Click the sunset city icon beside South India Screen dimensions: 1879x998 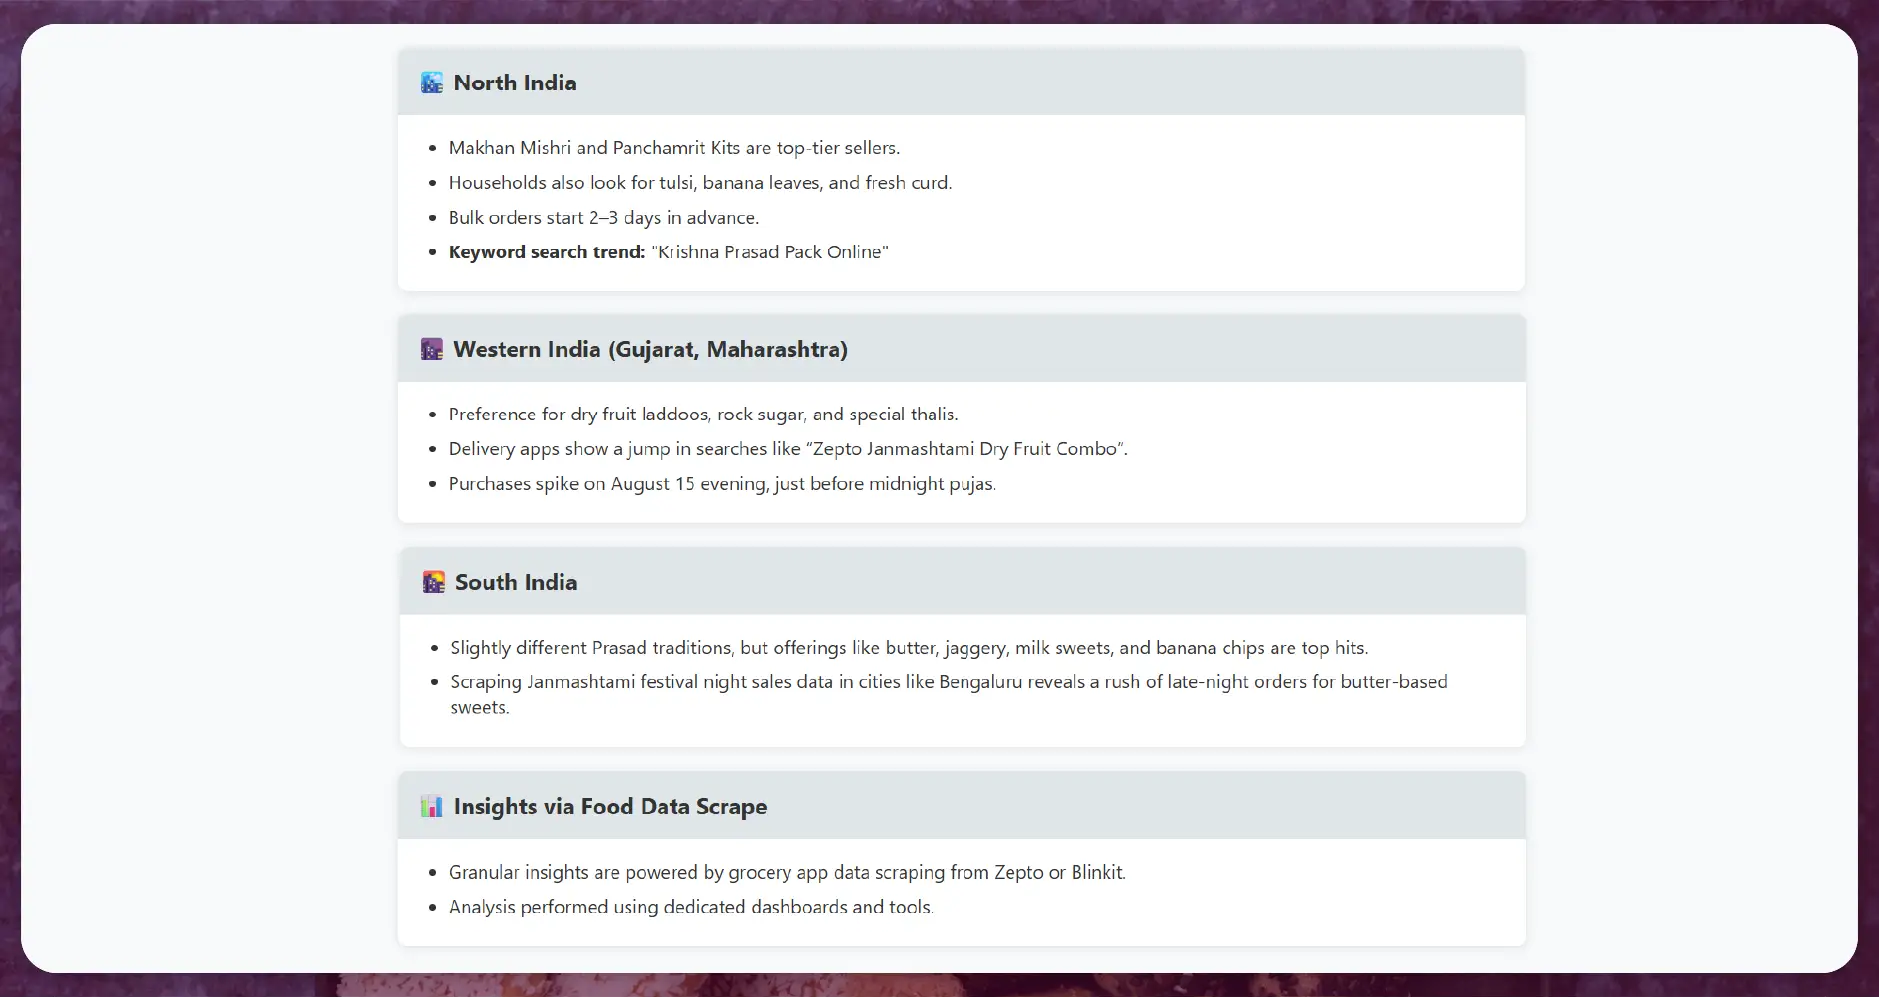point(433,582)
